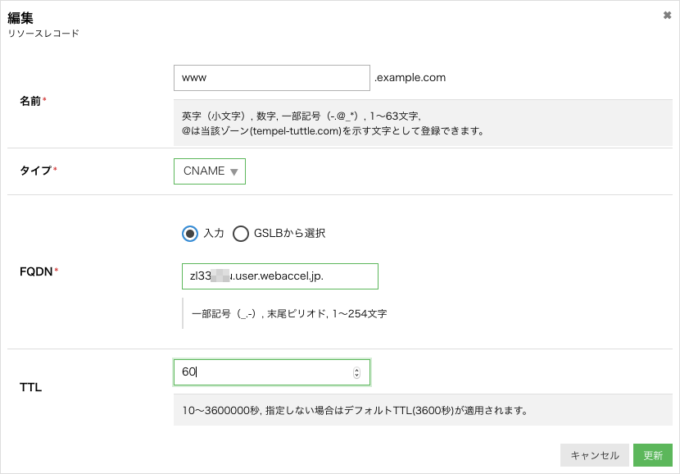The image size is (680, 474).
Task: Focus the TTL input showing 60
Action: point(262,372)
